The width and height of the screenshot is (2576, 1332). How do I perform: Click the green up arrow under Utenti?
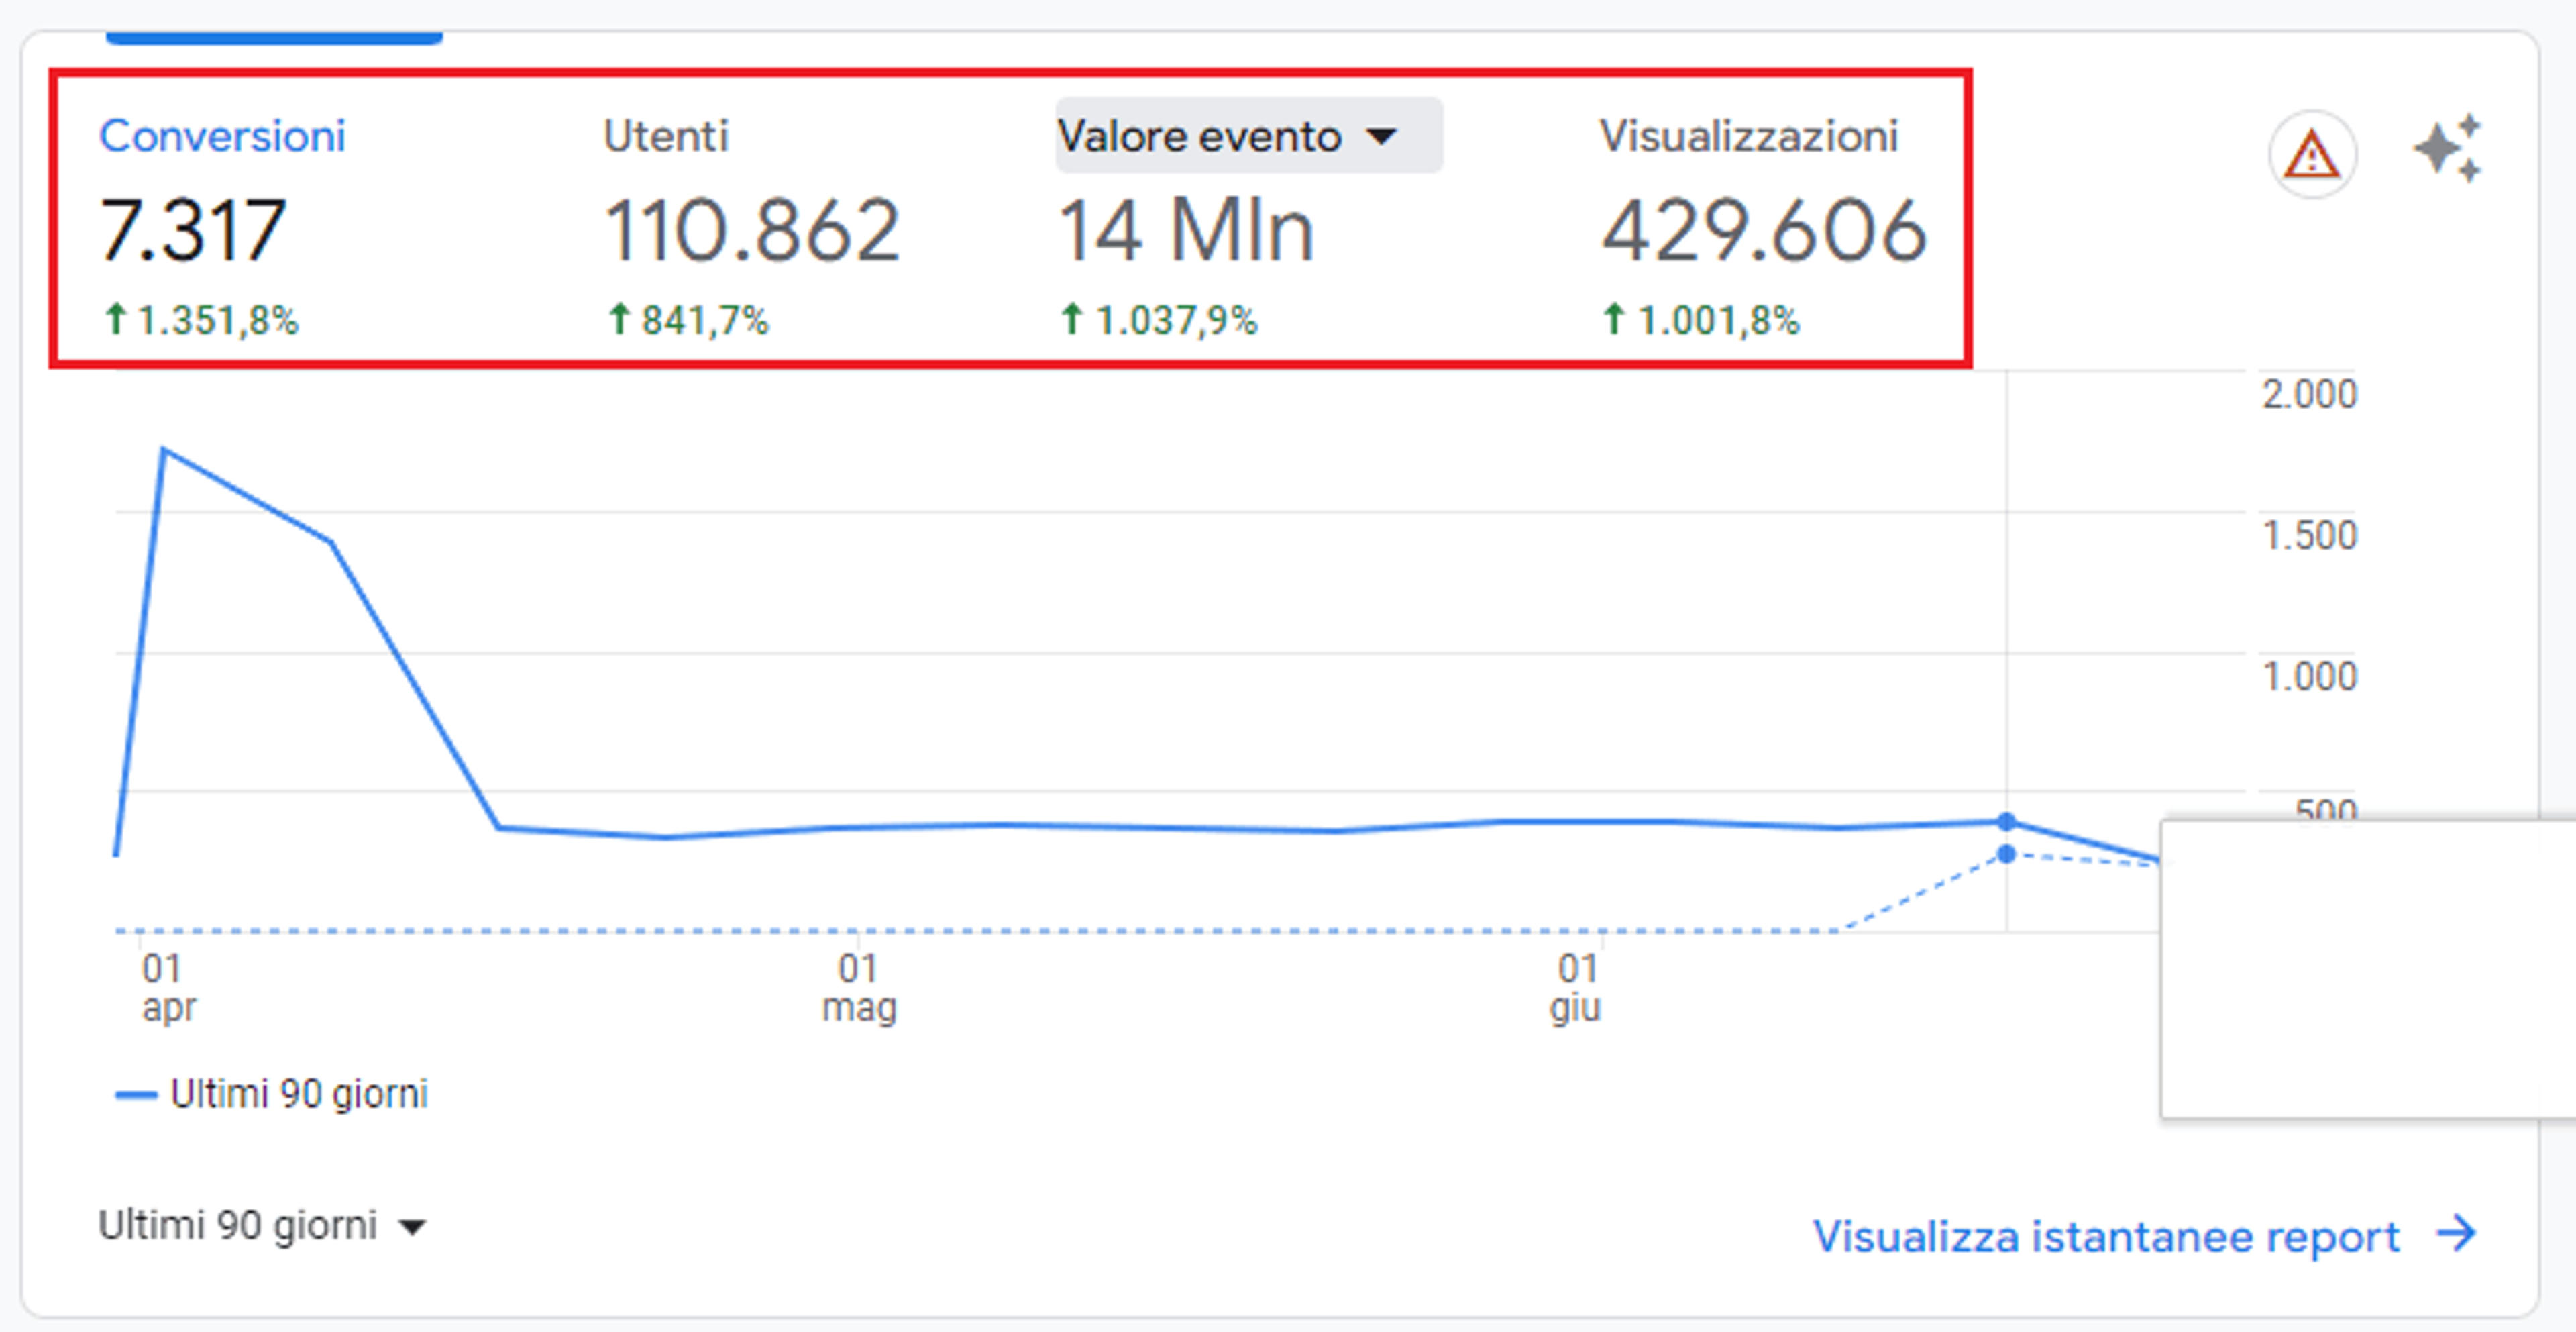pos(619,320)
